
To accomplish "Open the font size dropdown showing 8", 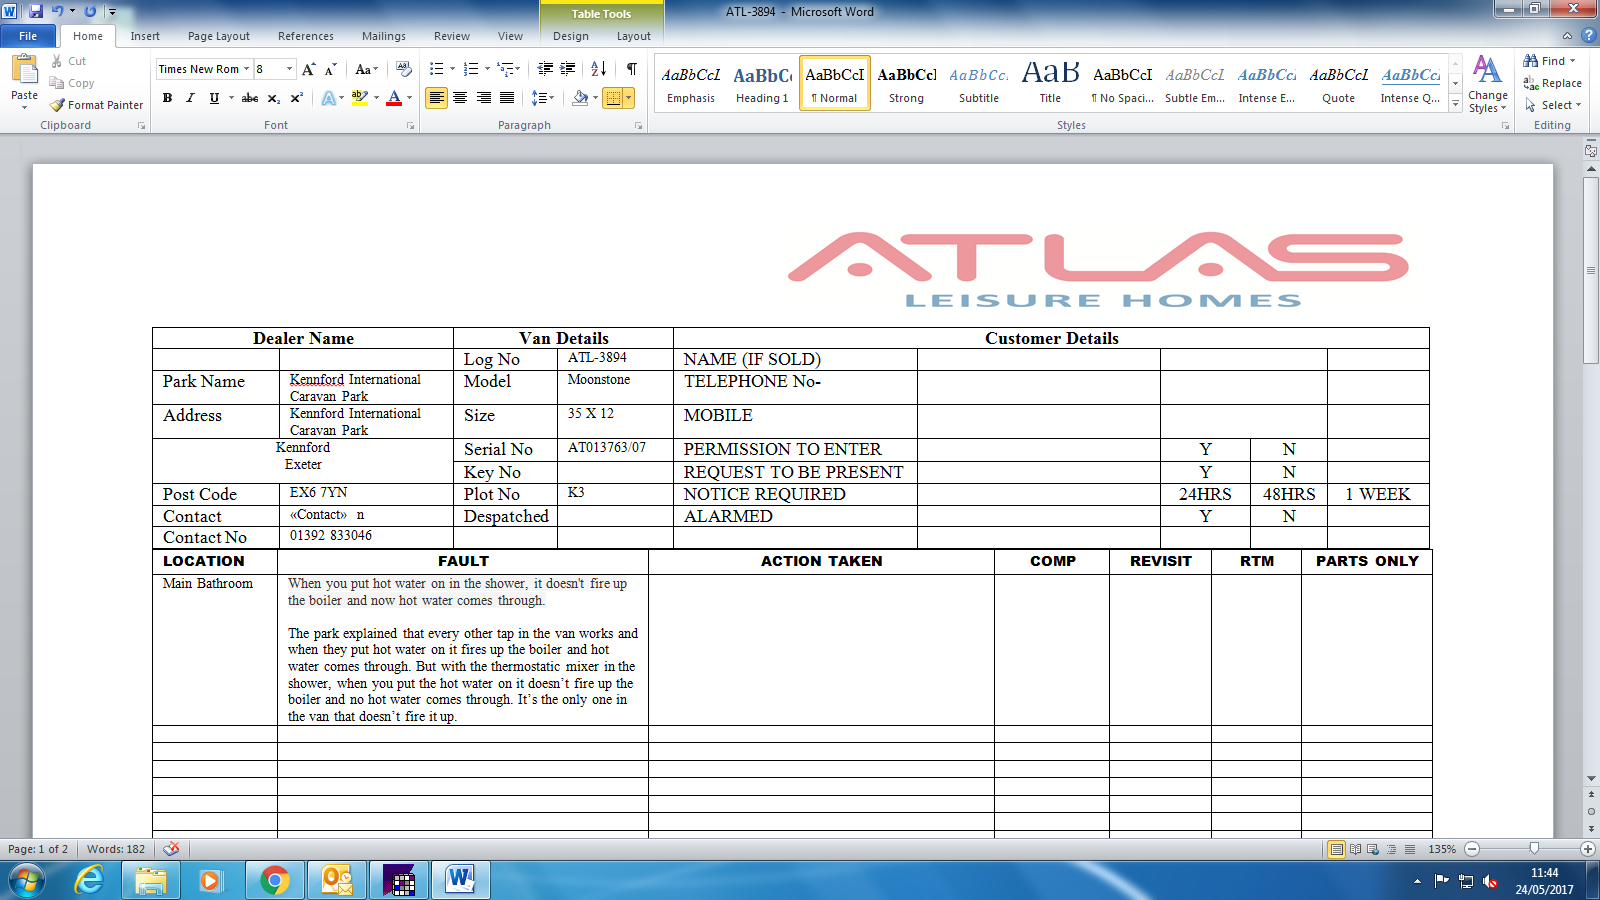I will point(290,69).
